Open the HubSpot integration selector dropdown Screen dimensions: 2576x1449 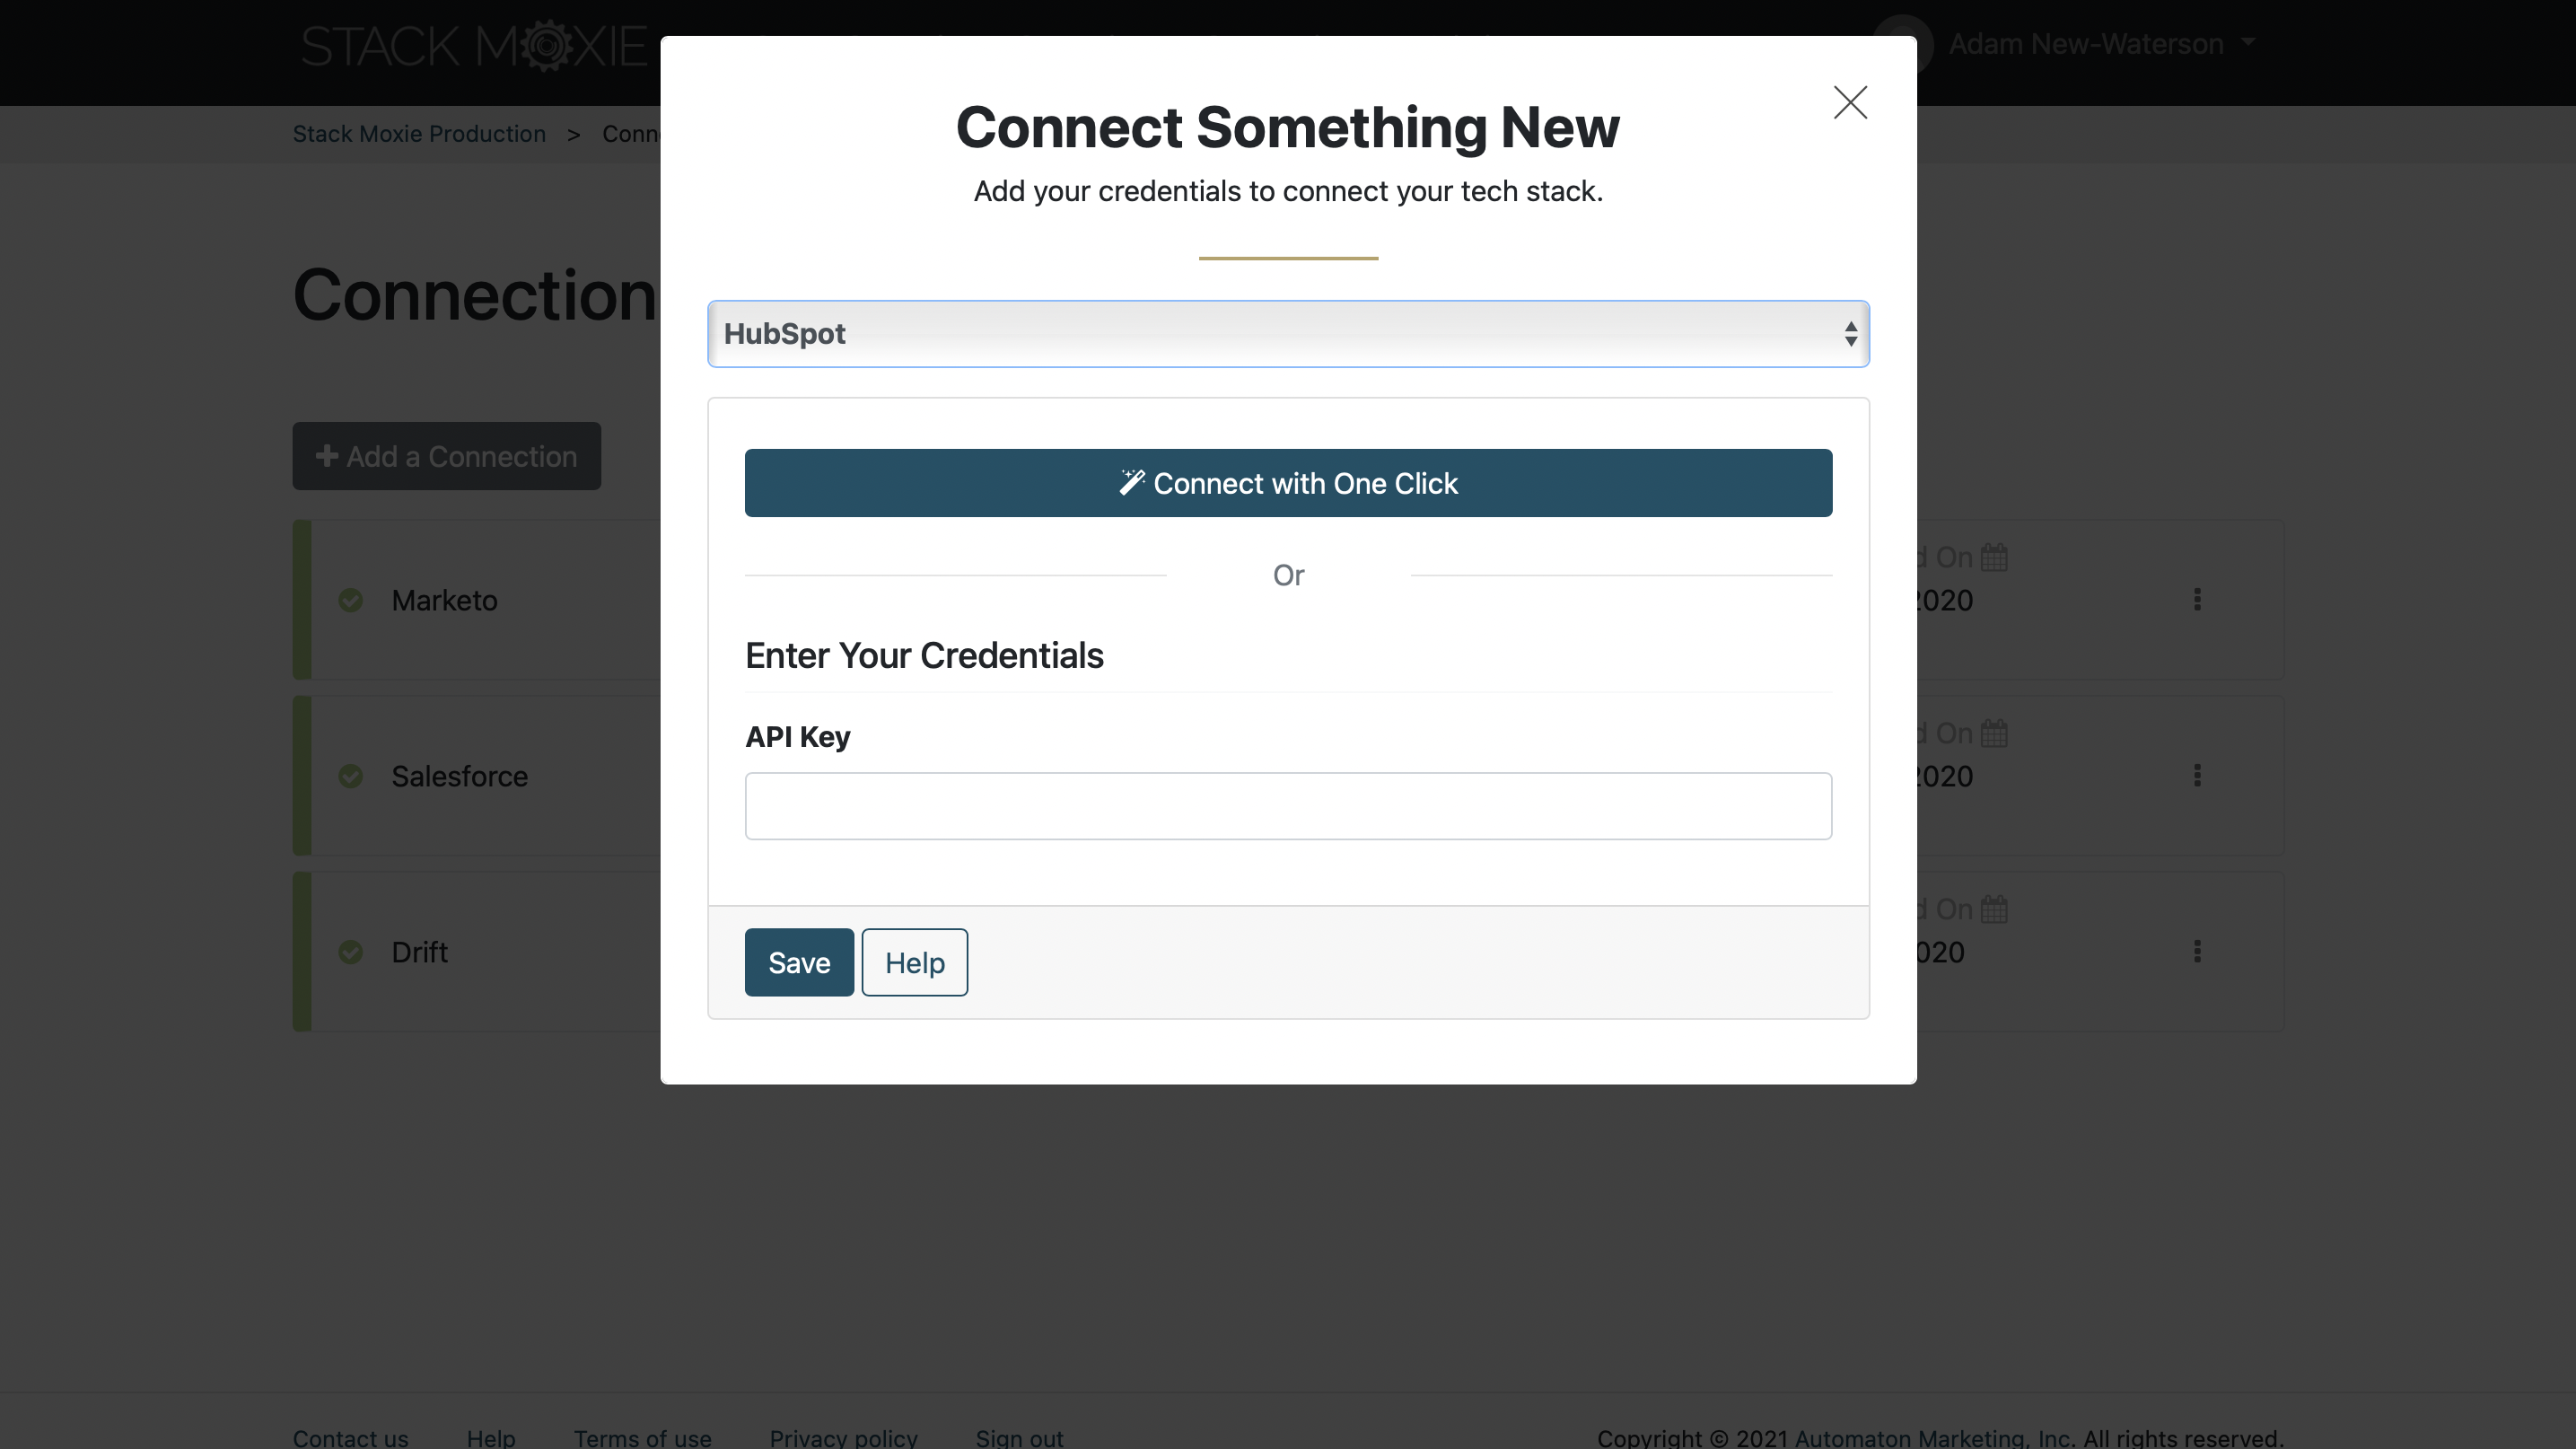1288,333
